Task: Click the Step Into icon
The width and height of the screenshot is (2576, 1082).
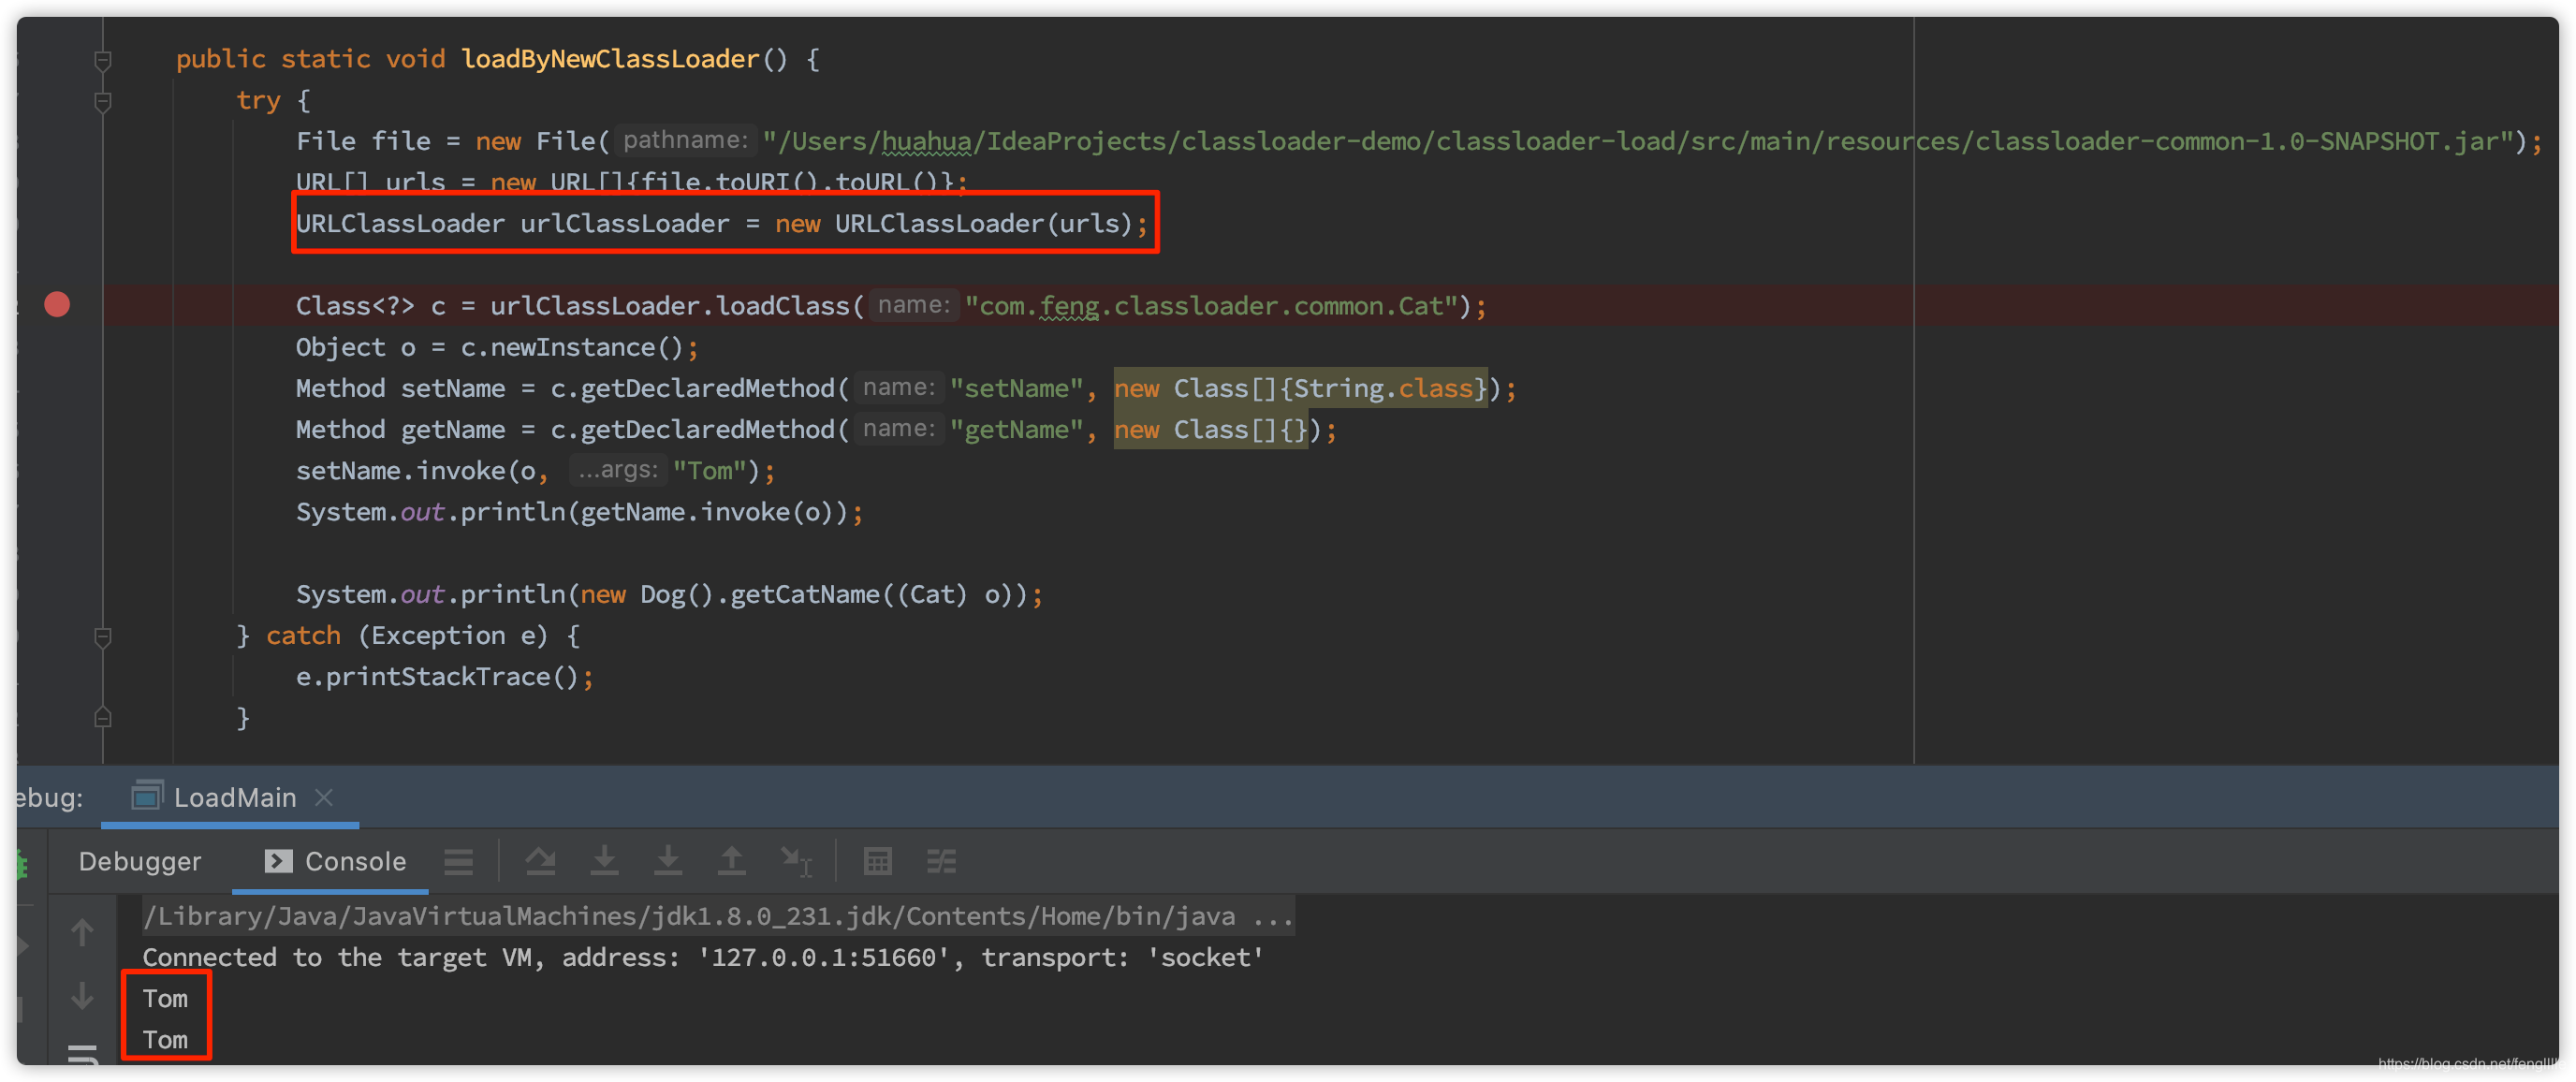Action: pos(604,861)
